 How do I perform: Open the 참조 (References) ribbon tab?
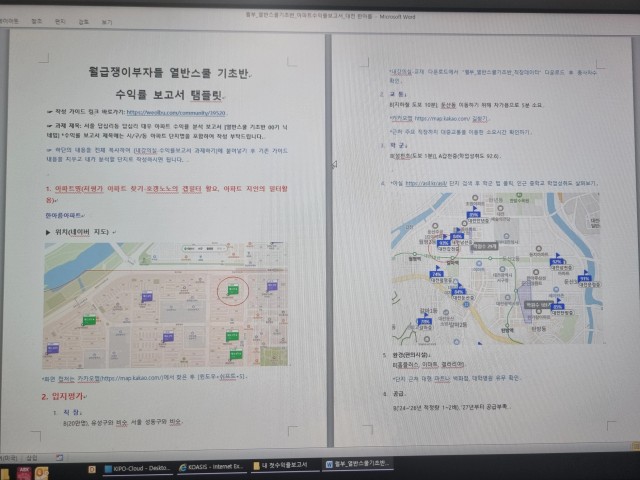tap(37, 21)
